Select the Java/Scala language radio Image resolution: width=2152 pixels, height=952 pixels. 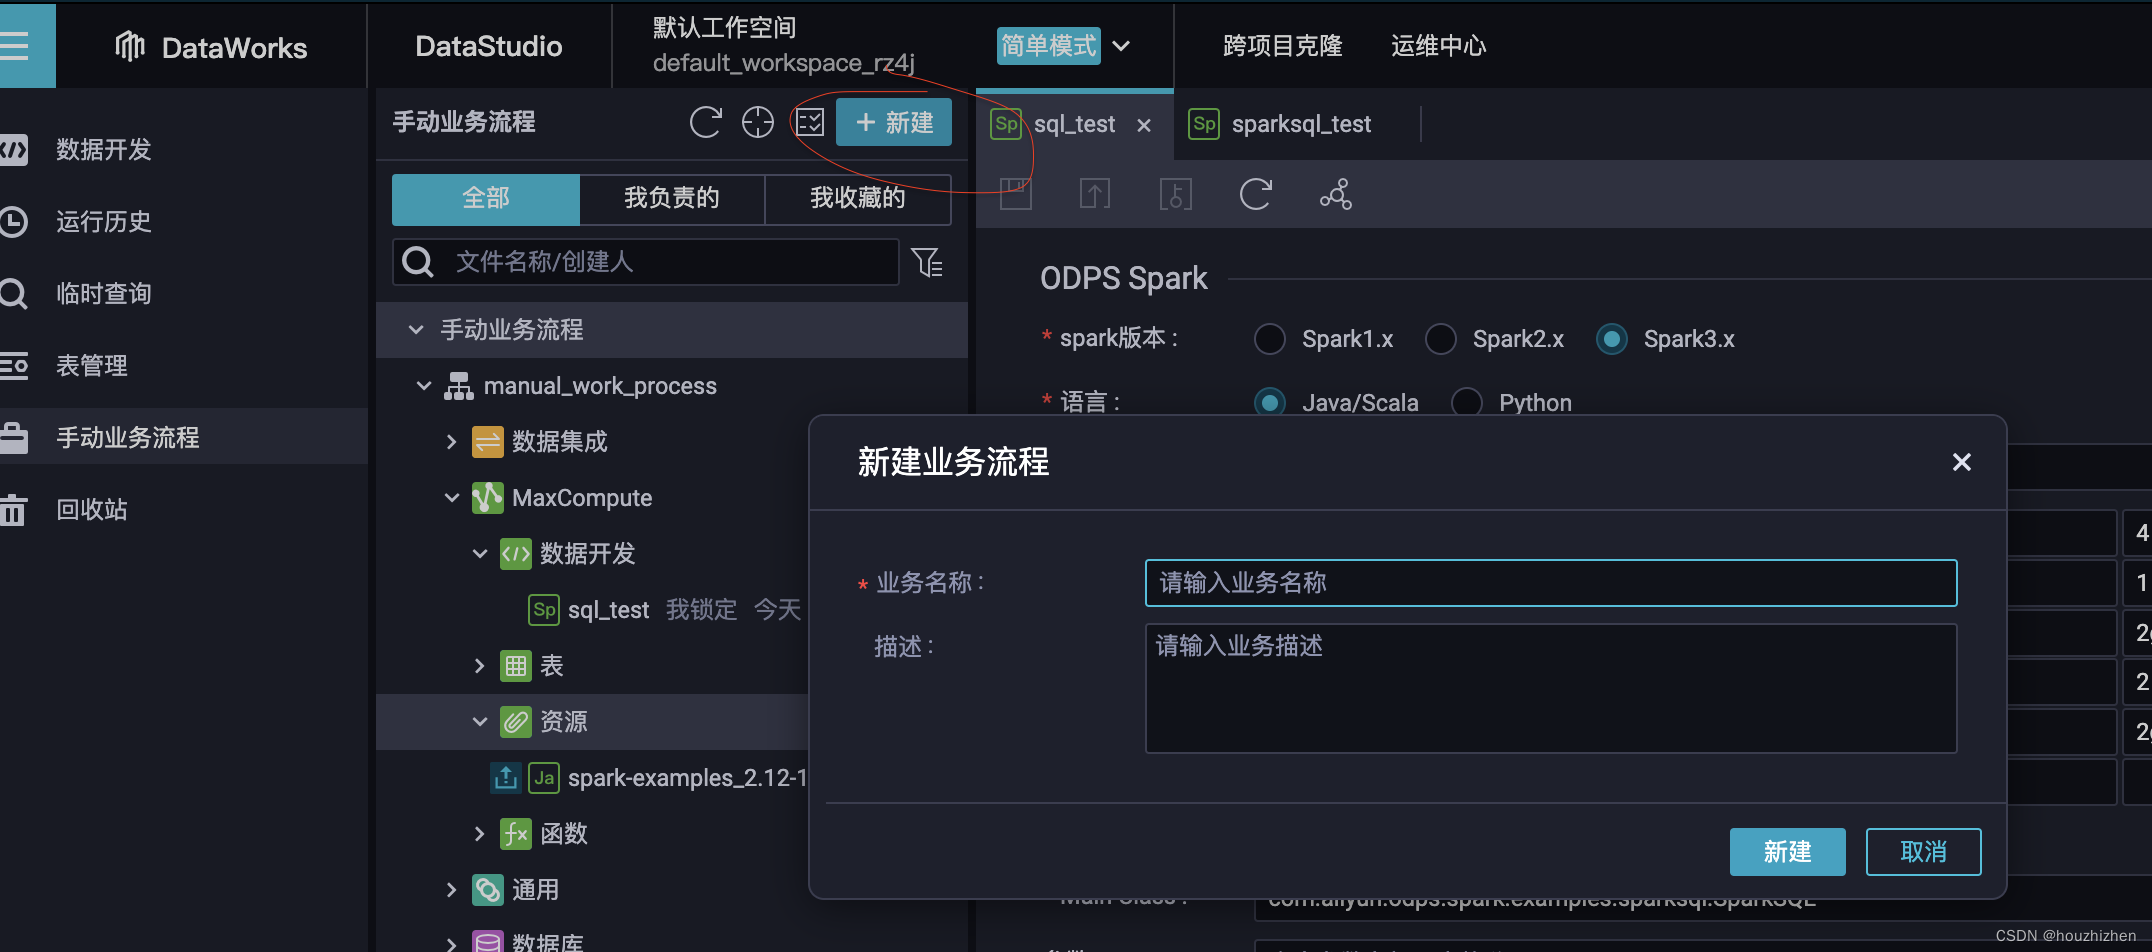[x=1270, y=402]
